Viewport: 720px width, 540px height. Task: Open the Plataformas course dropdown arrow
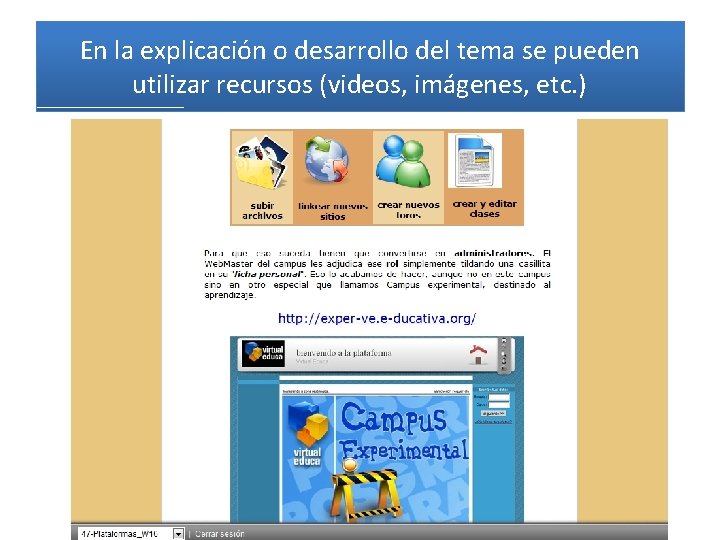point(178,534)
